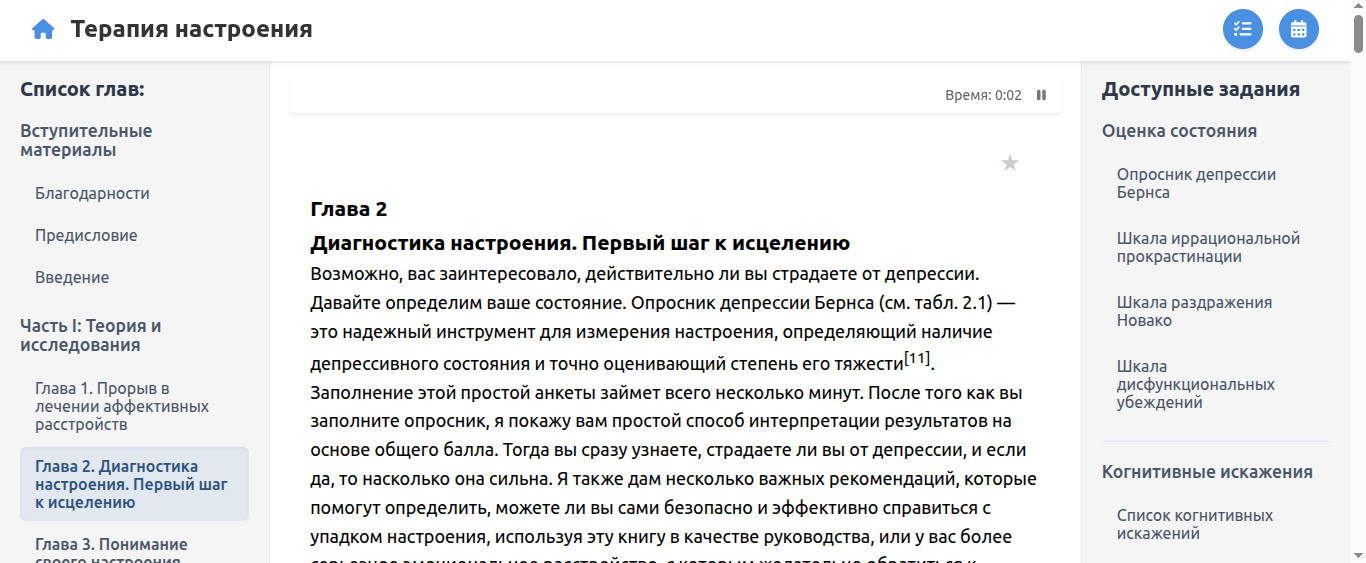
Task: Open Шкала раздражения Новако task
Action: pyautogui.click(x=1216, y=311)
